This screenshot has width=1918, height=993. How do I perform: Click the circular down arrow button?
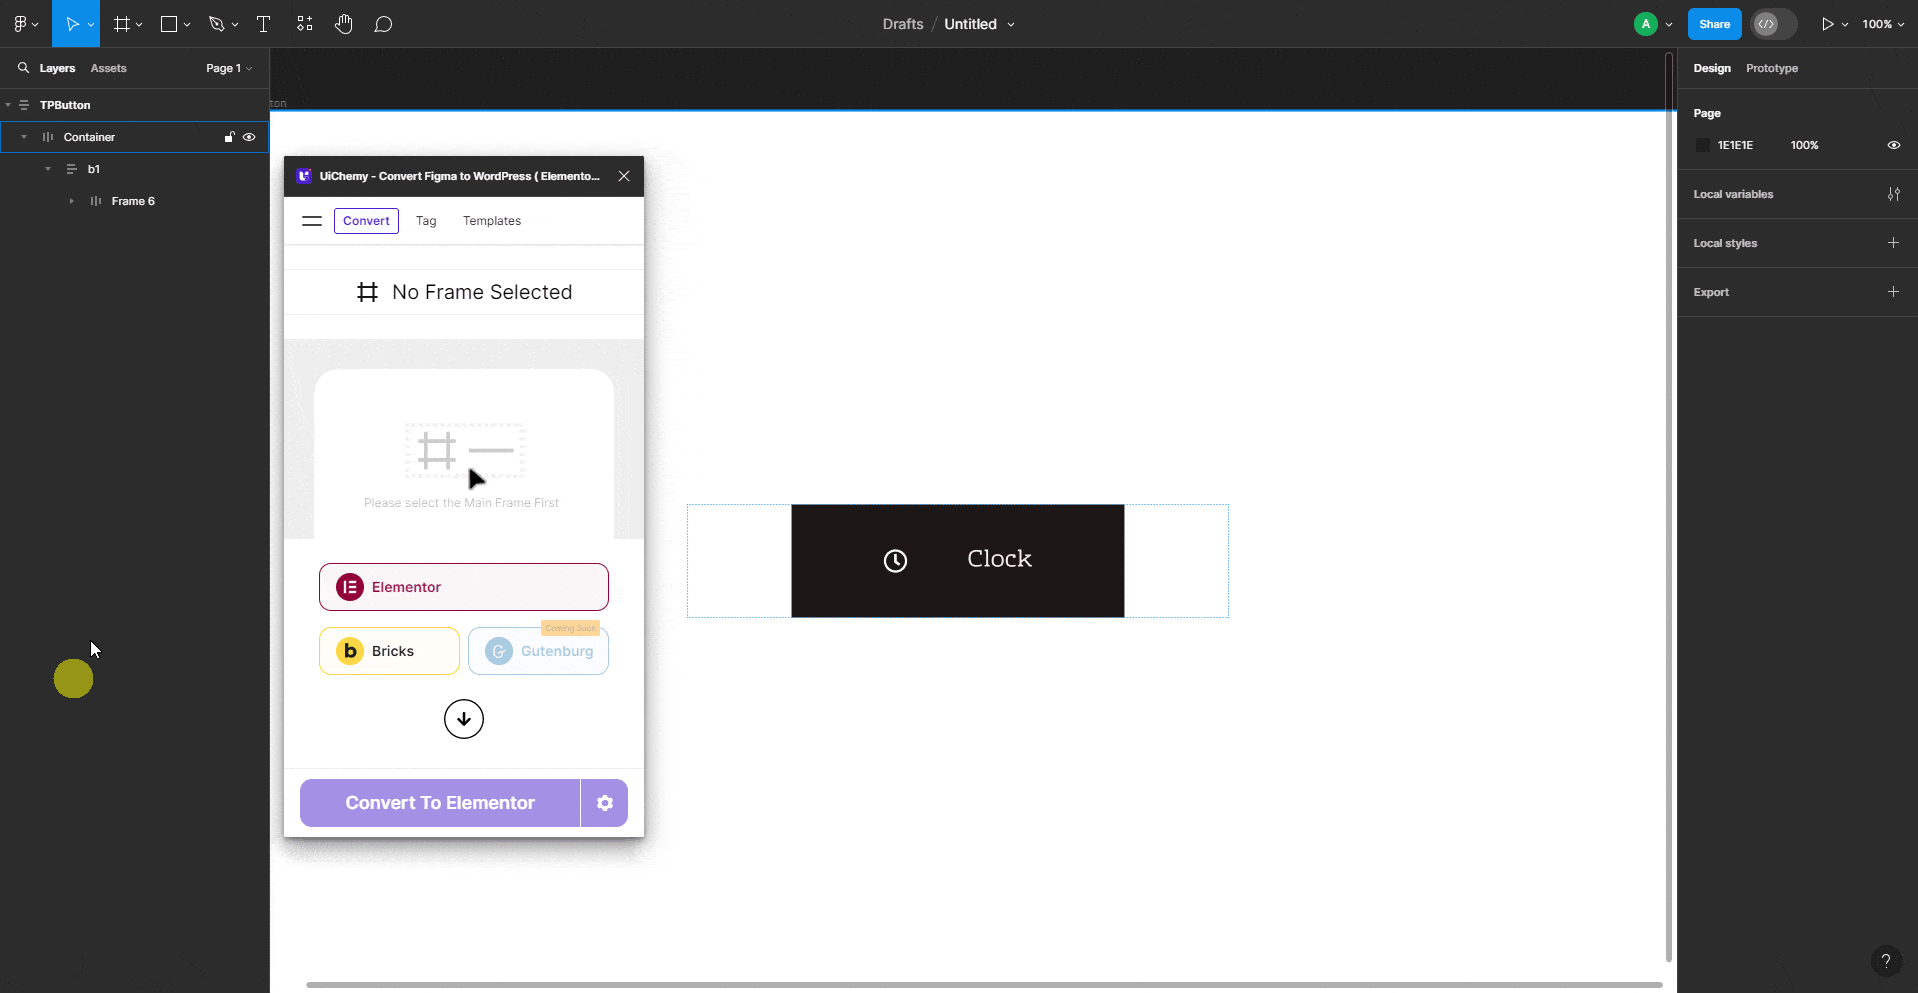pos(464,719)
